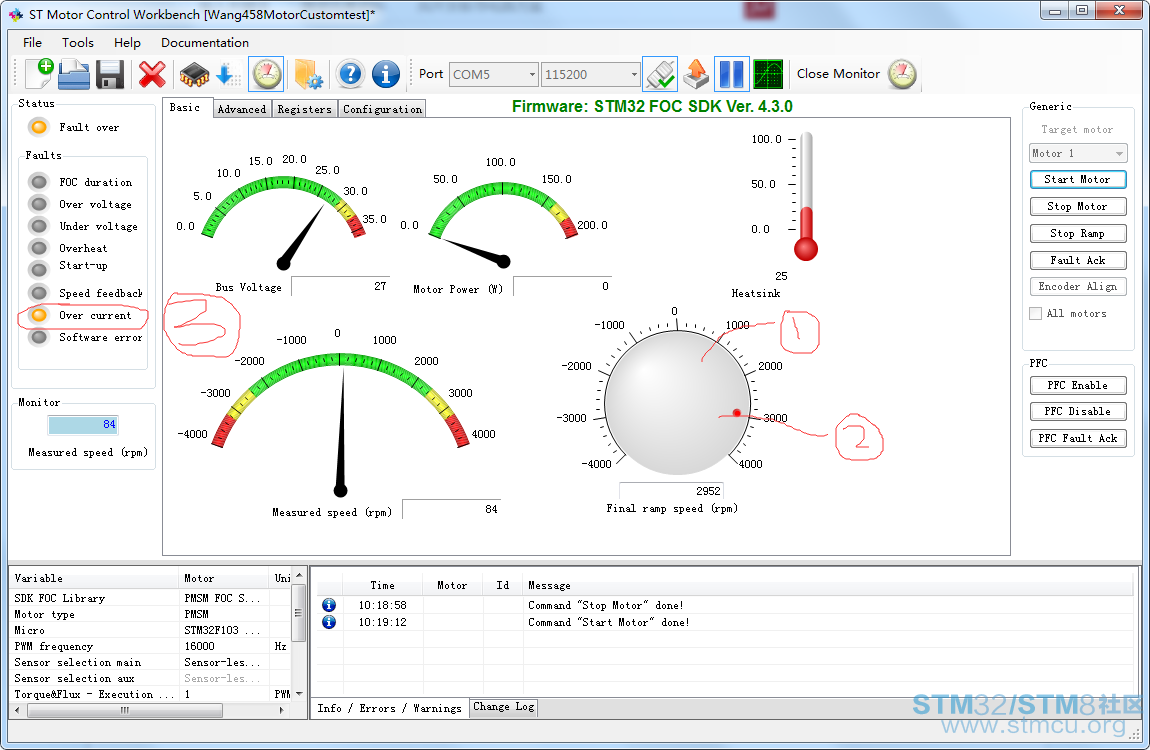Click the Stop Motor button
1150x750 pixels.
(1077, 206)
